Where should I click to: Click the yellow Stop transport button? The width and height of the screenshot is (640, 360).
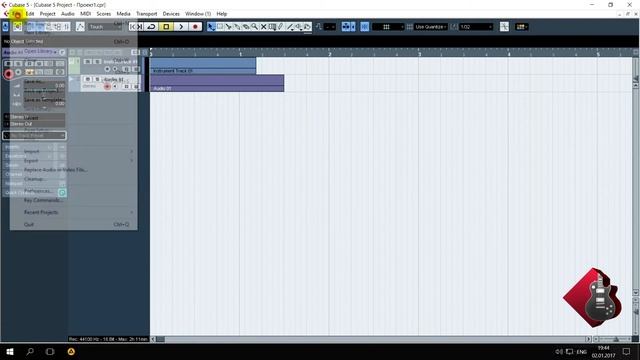166,27
